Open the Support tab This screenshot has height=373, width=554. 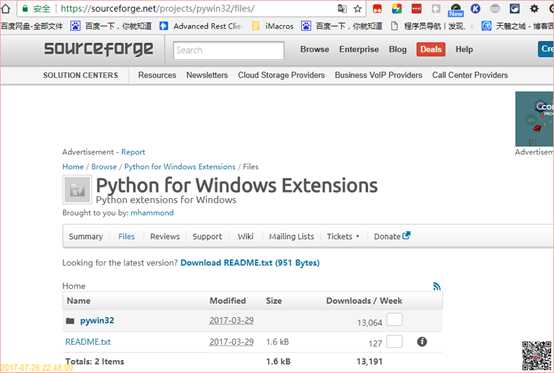(207, 237)
